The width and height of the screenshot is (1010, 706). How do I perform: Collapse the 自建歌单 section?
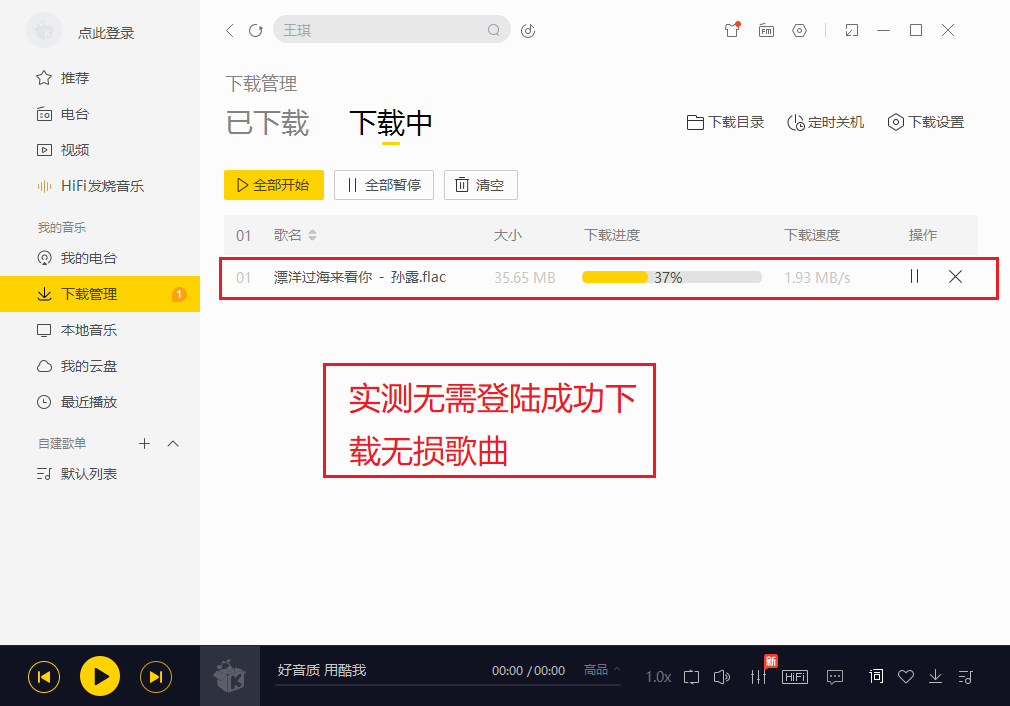173,443
